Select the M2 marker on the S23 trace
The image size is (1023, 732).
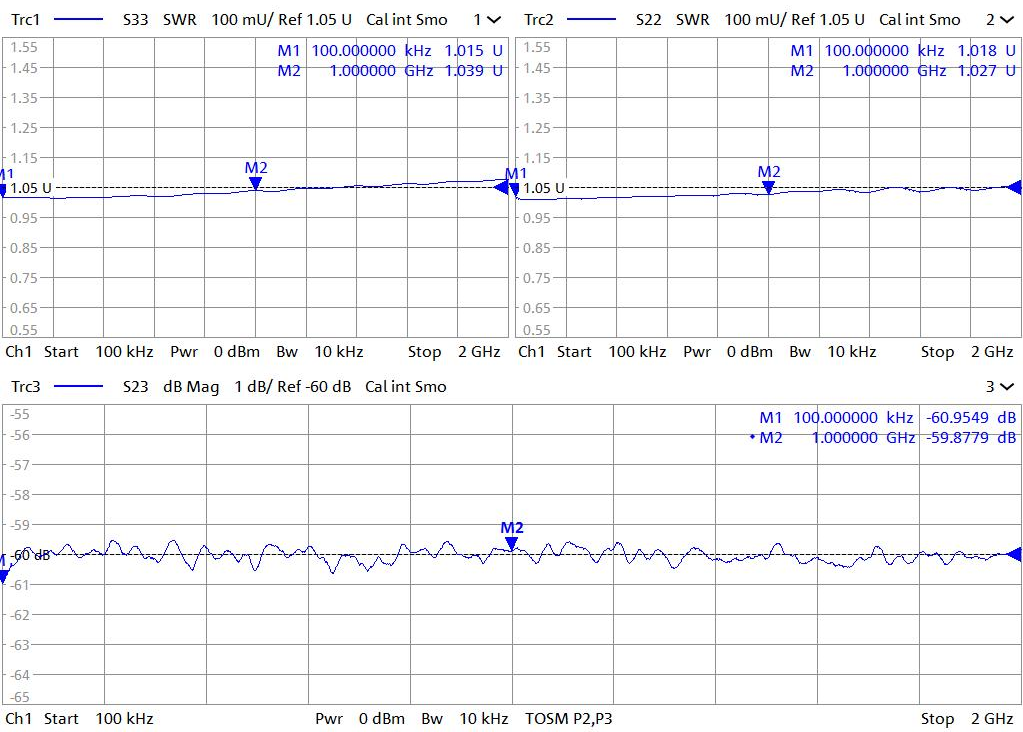pos(511,543)
